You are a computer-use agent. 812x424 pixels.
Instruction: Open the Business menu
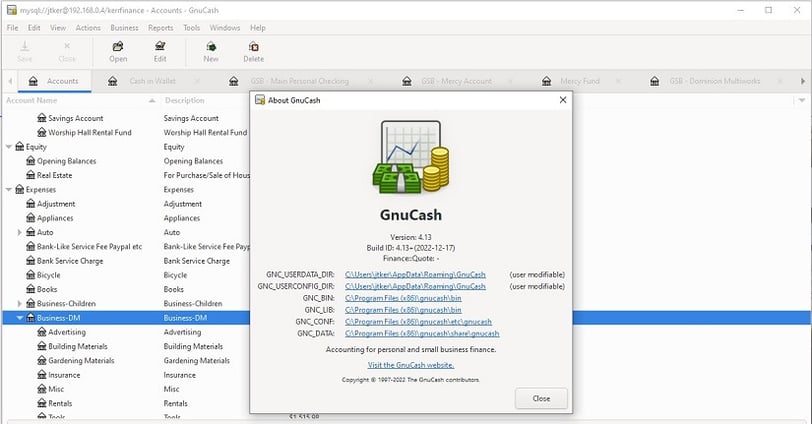point(124,27)
